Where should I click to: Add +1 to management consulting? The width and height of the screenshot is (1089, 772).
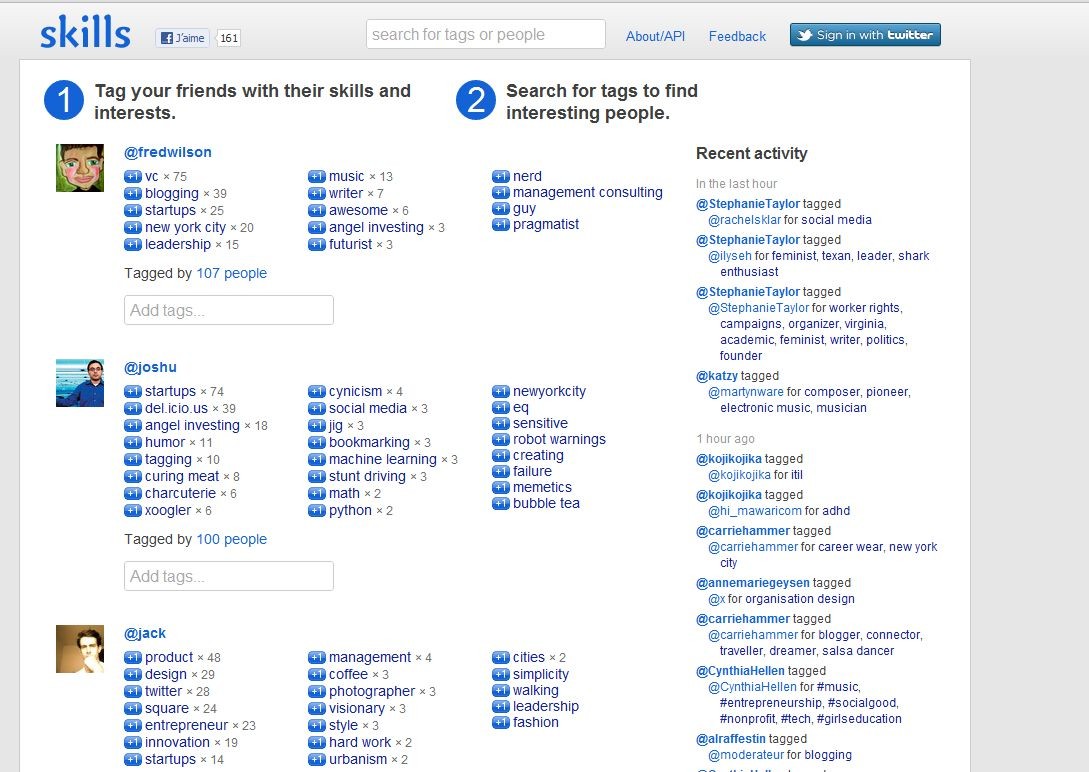tap(501, 192)
